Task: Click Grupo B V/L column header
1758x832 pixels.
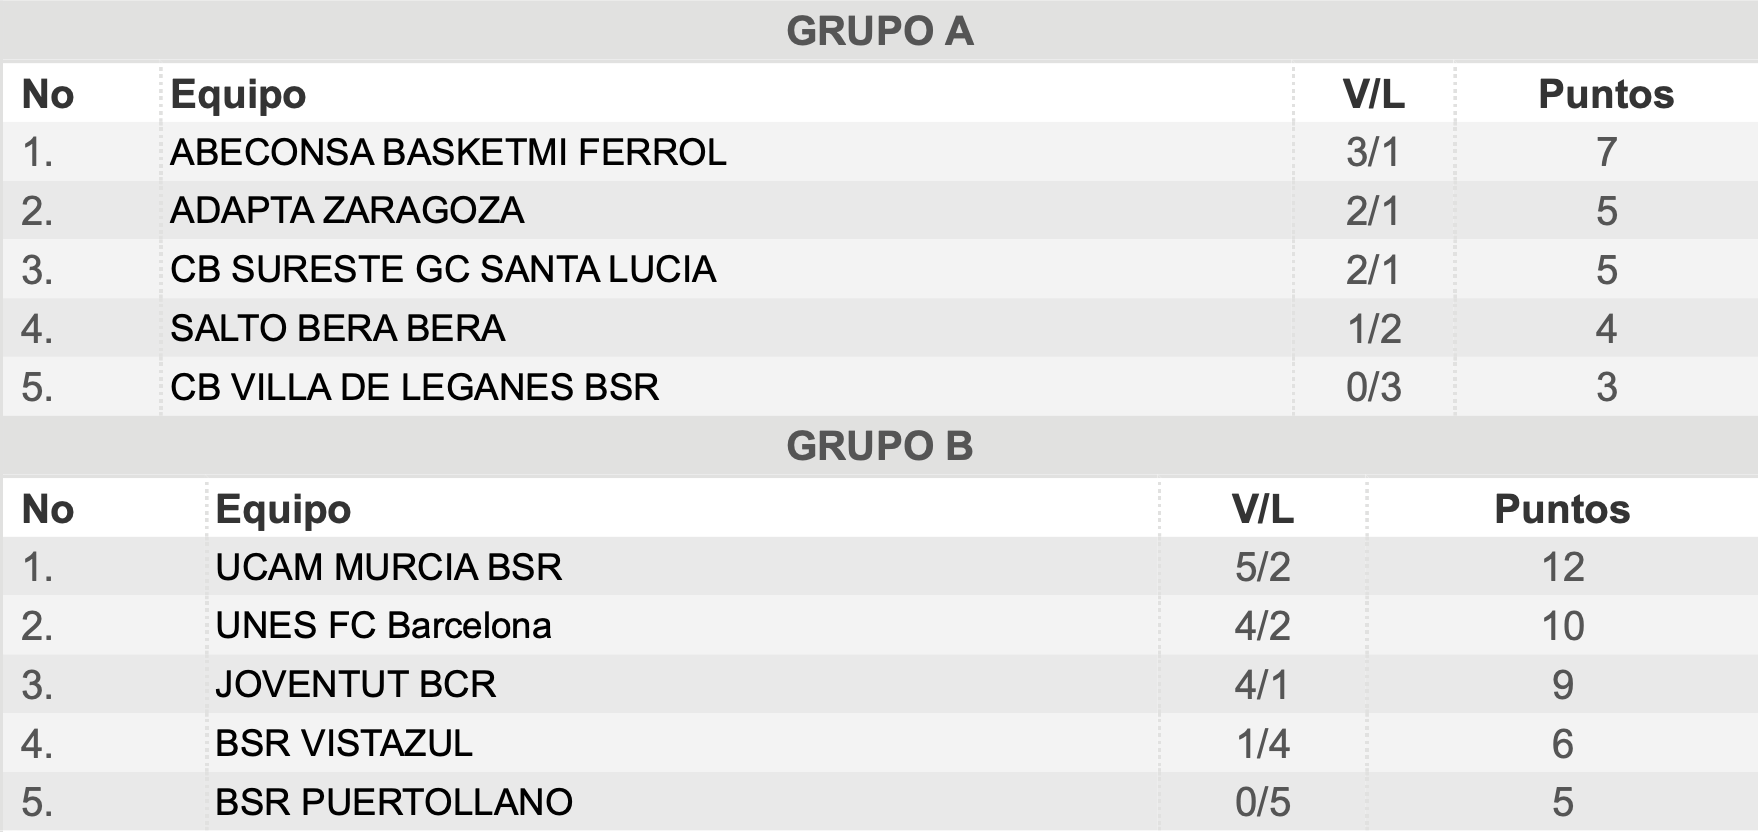Action: 1262,509
